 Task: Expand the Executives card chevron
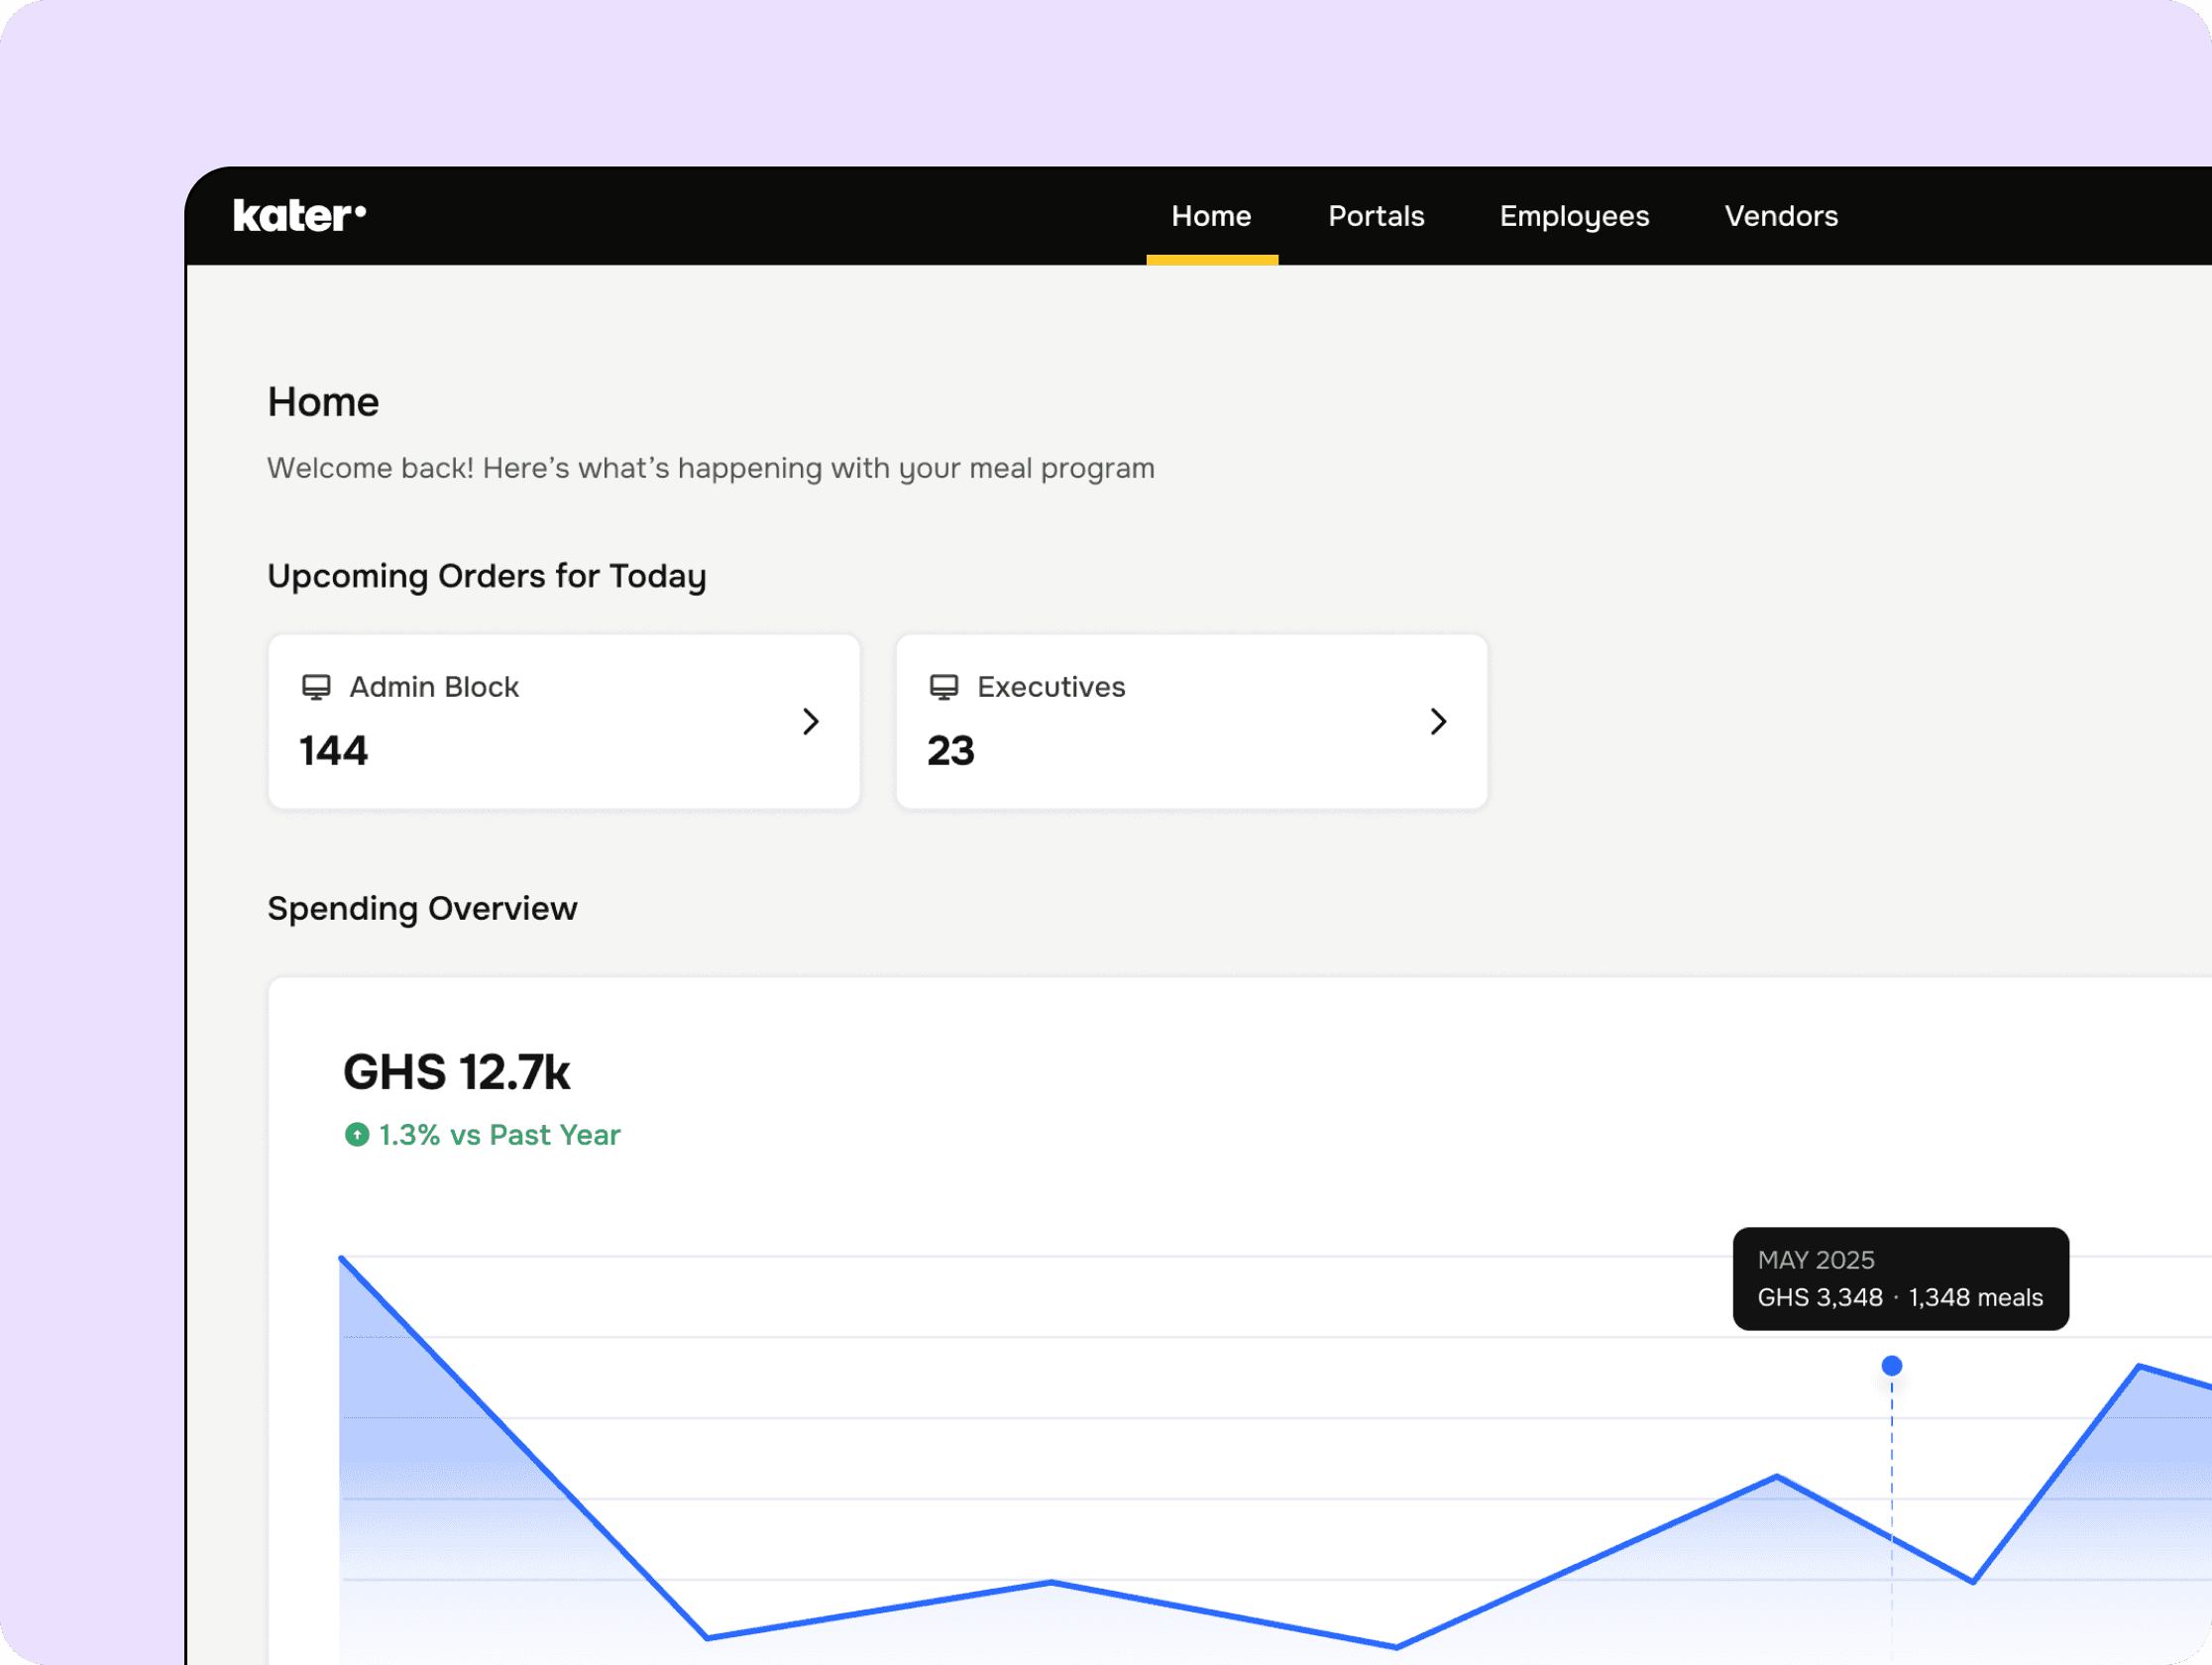[1438, 721]
